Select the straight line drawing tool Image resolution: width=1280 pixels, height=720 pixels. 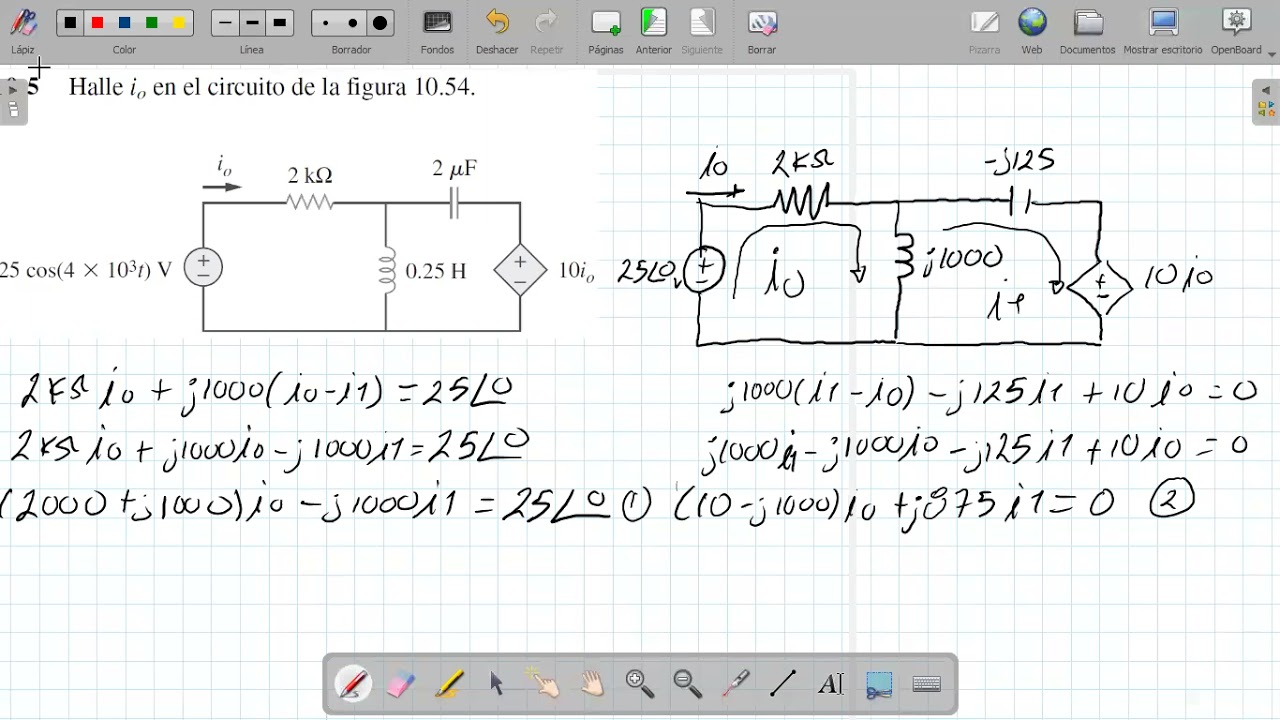[783, 684]
